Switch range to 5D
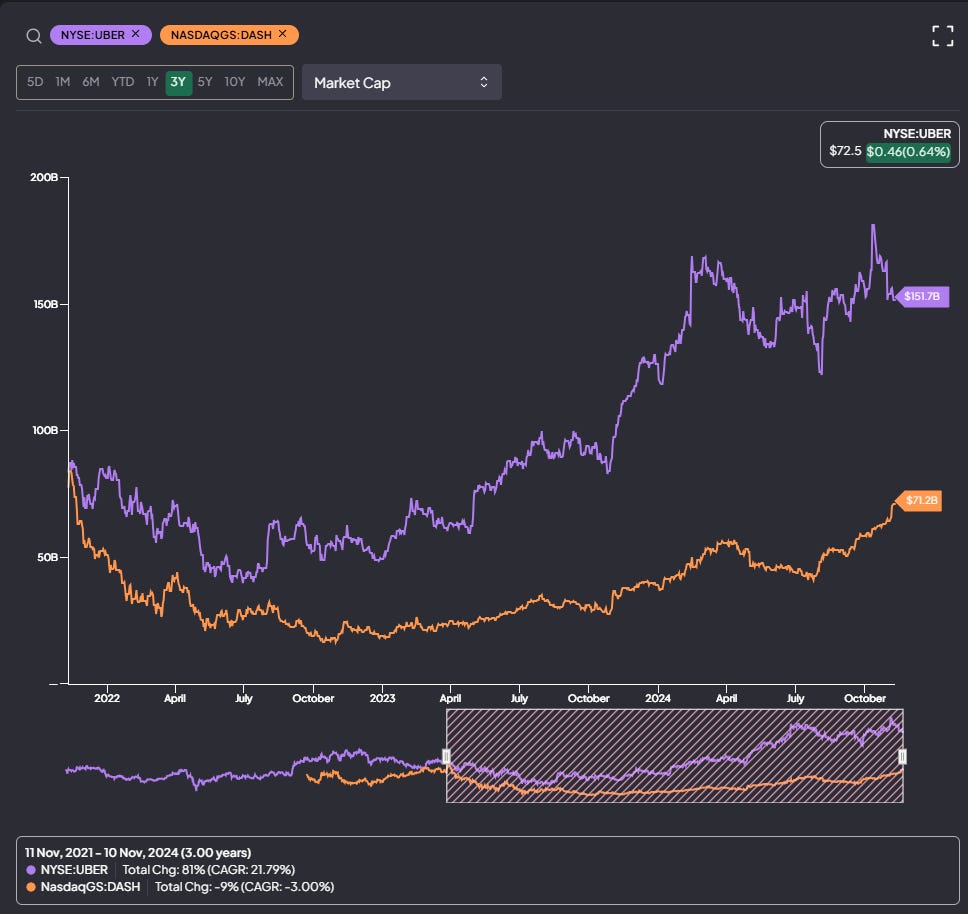968x914 pixels. [x=35, y=81]
